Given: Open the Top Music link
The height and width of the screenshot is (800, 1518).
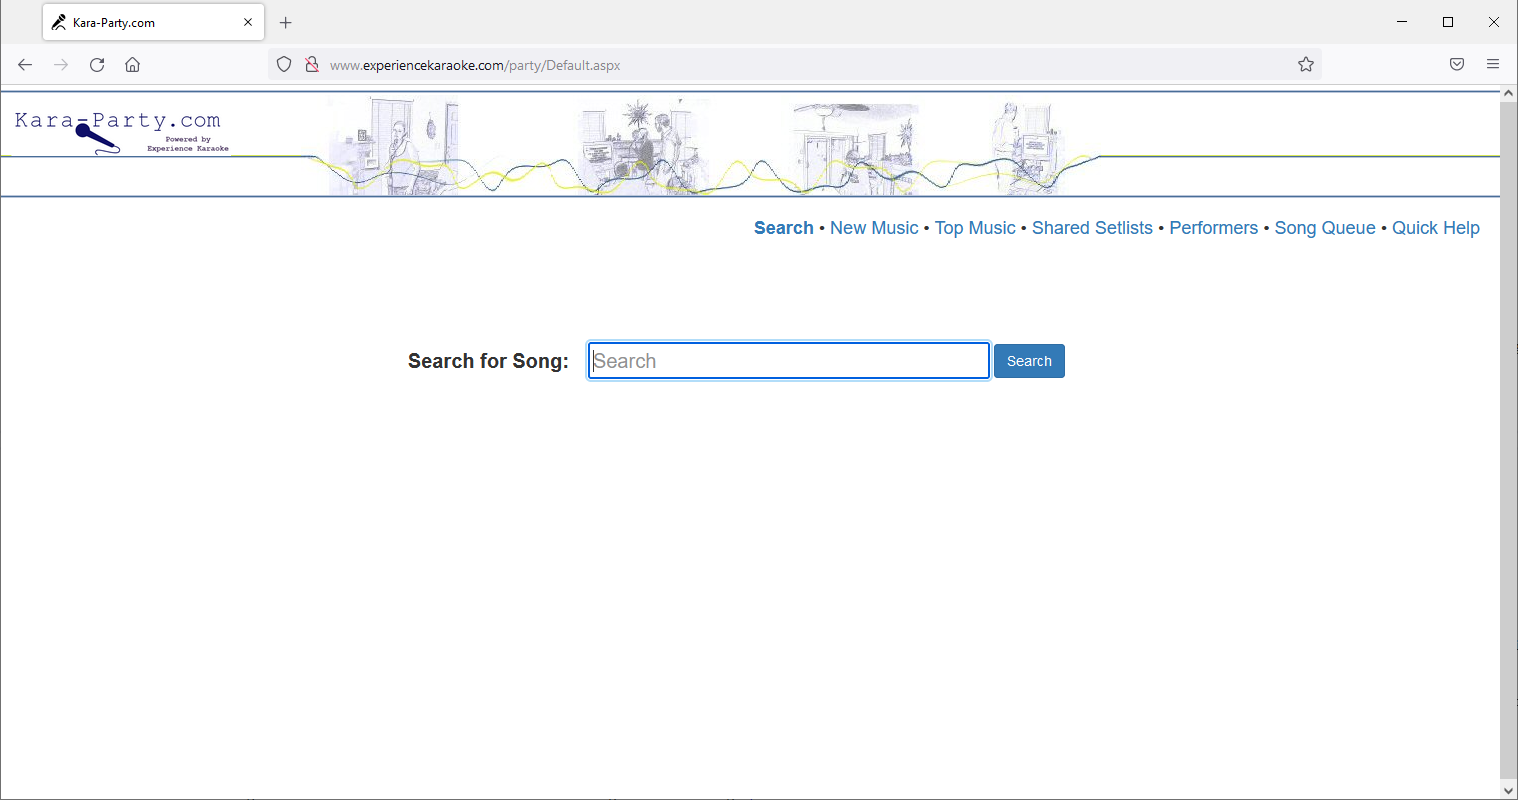Looking at the screenshot, I should click(x=974, y=228).
